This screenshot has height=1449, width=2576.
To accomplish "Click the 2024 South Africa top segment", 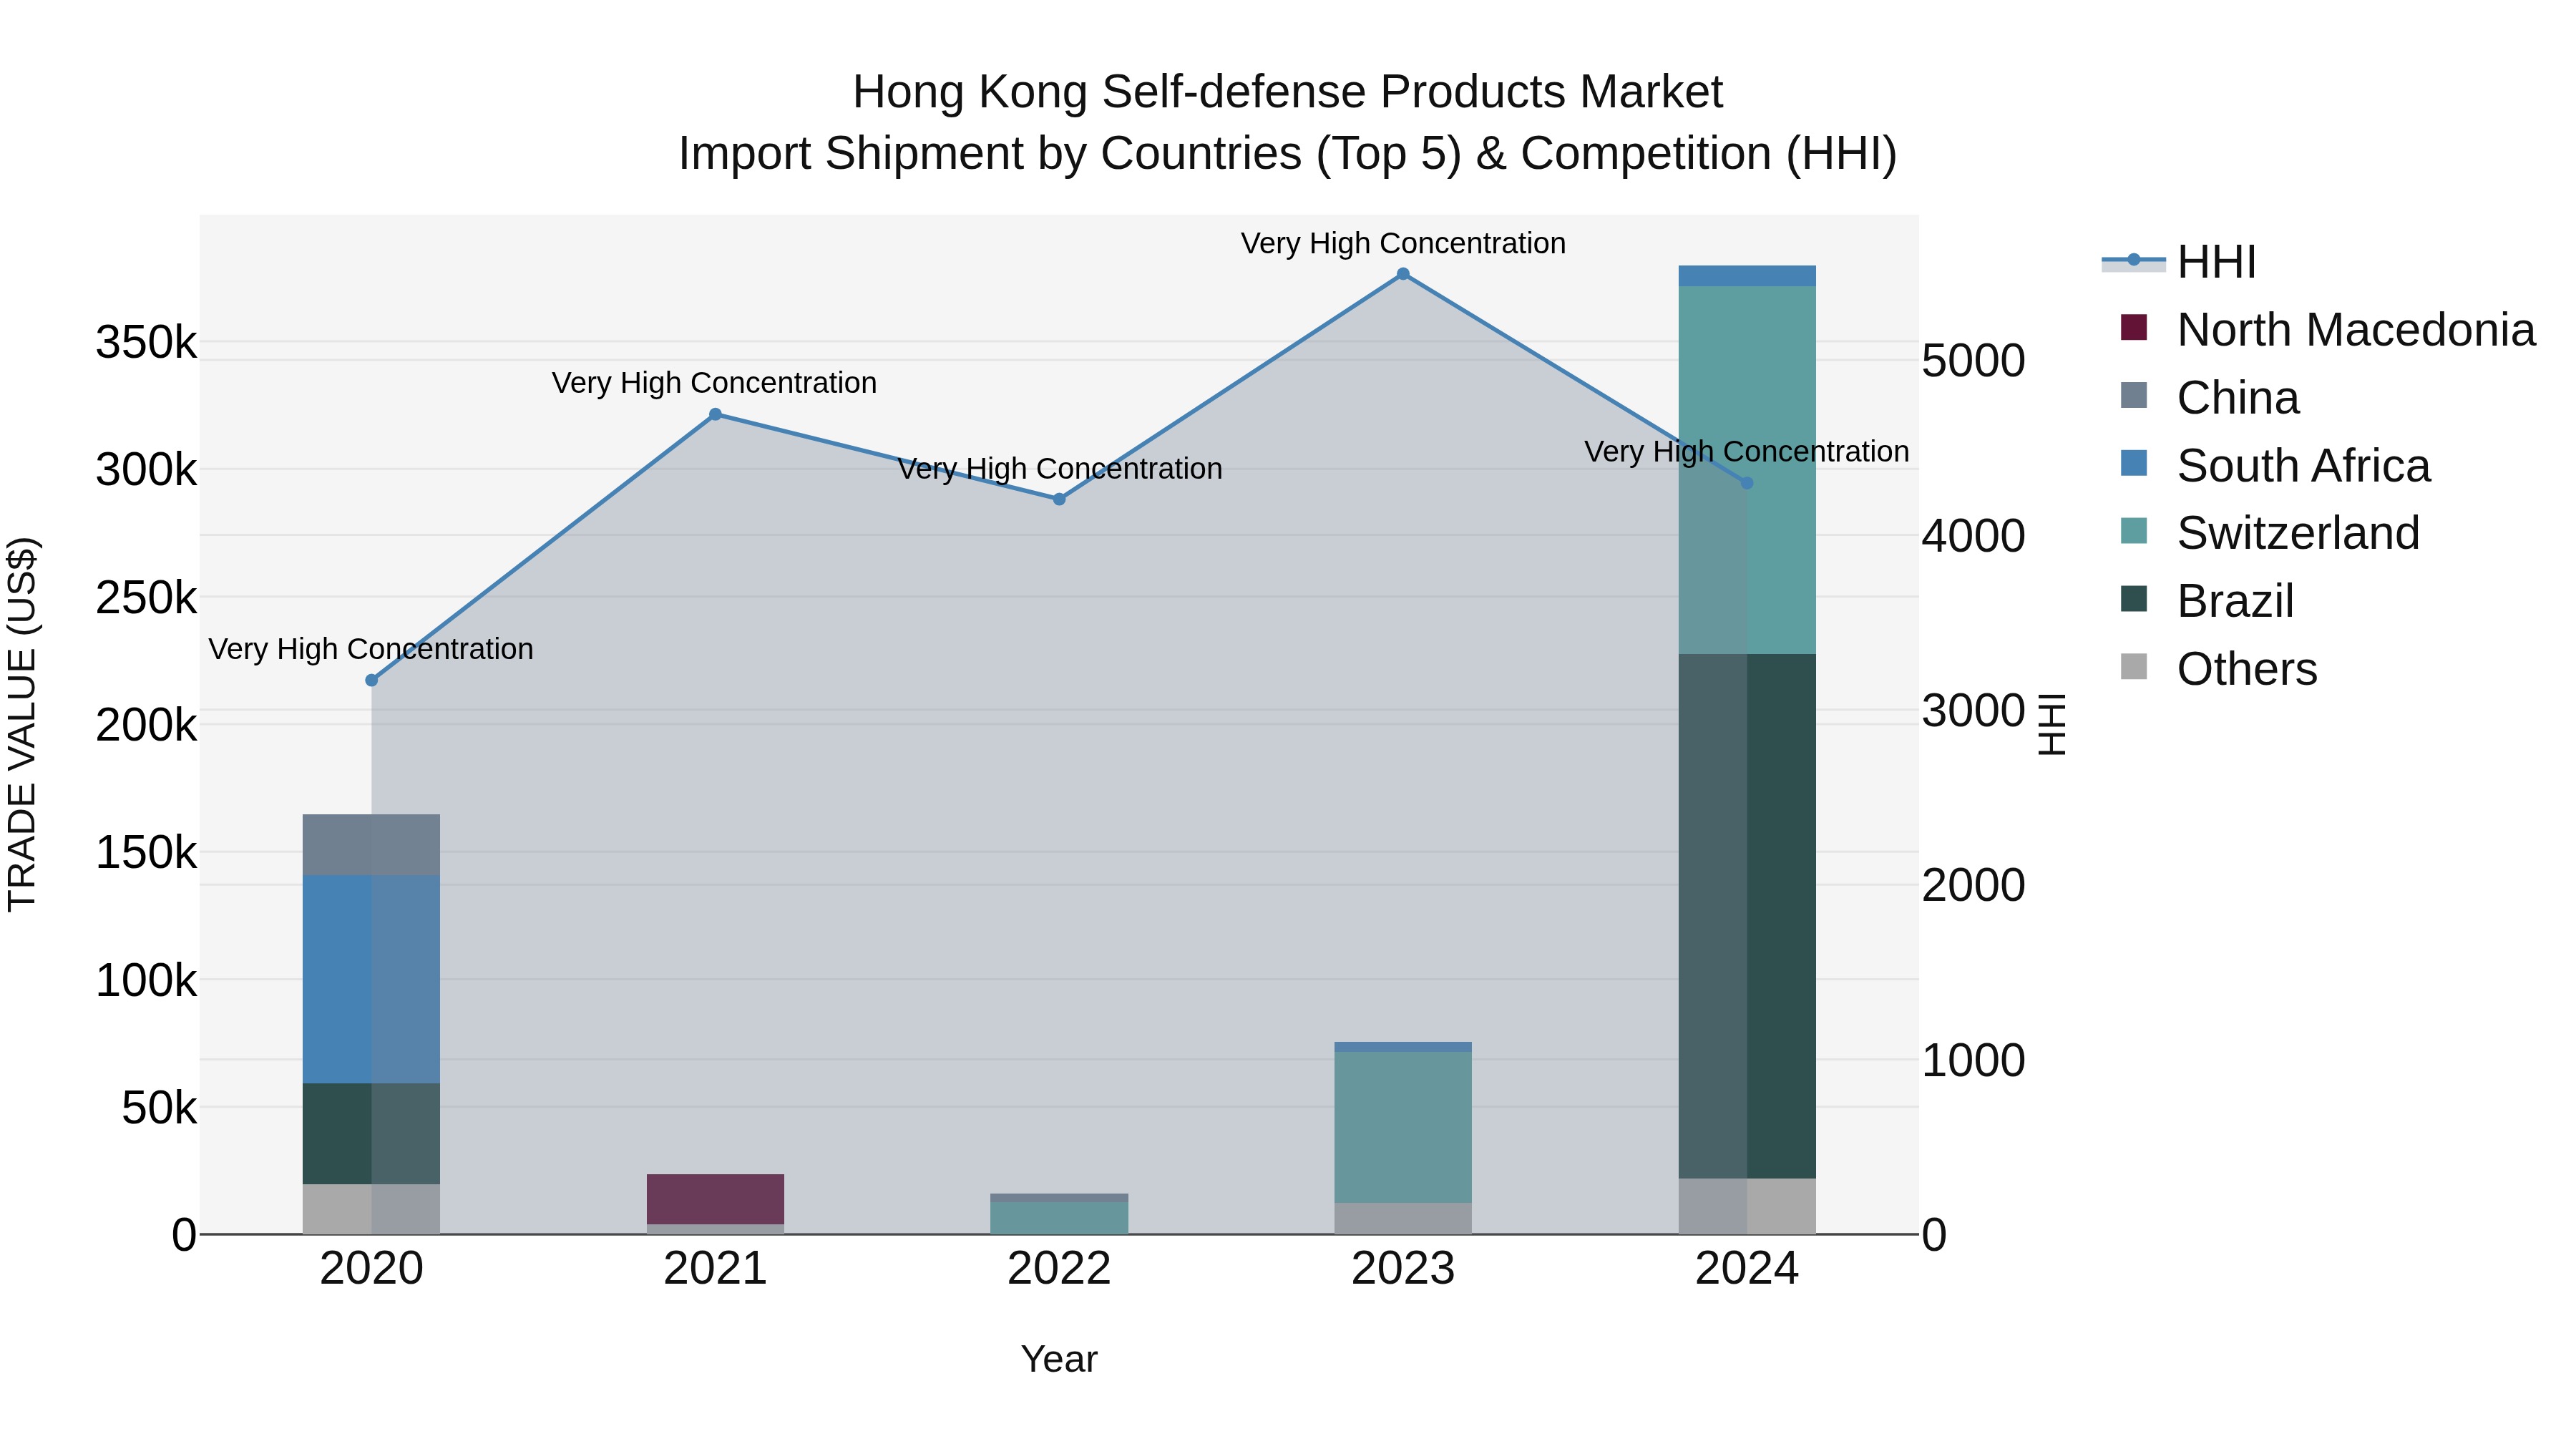I will click(x=1747, y=276).
